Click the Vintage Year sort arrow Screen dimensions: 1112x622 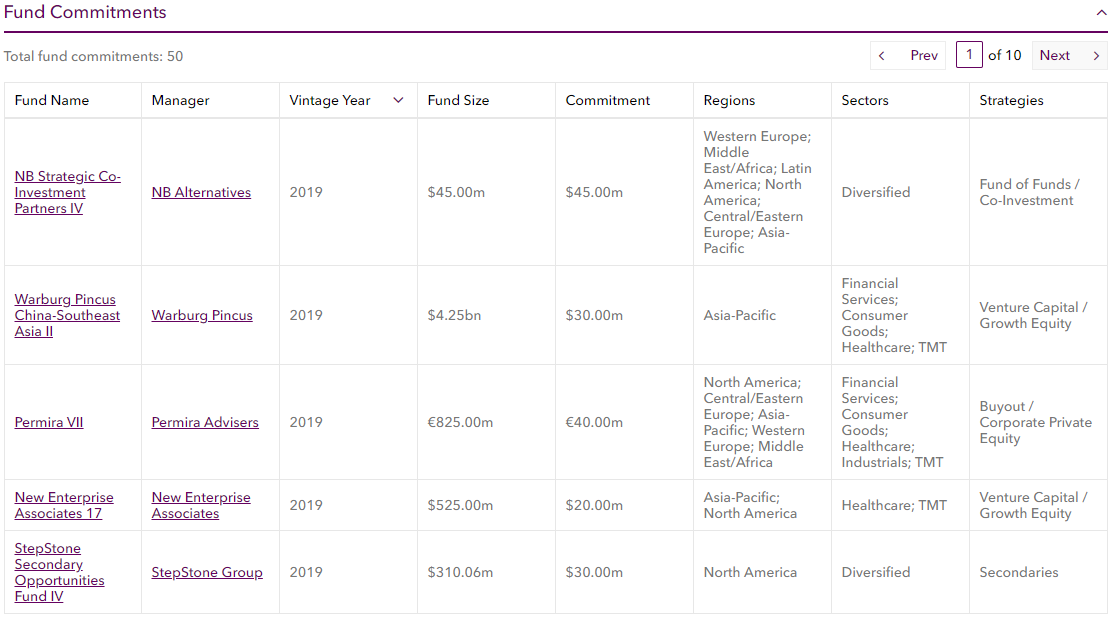click(x=399, y=100)
